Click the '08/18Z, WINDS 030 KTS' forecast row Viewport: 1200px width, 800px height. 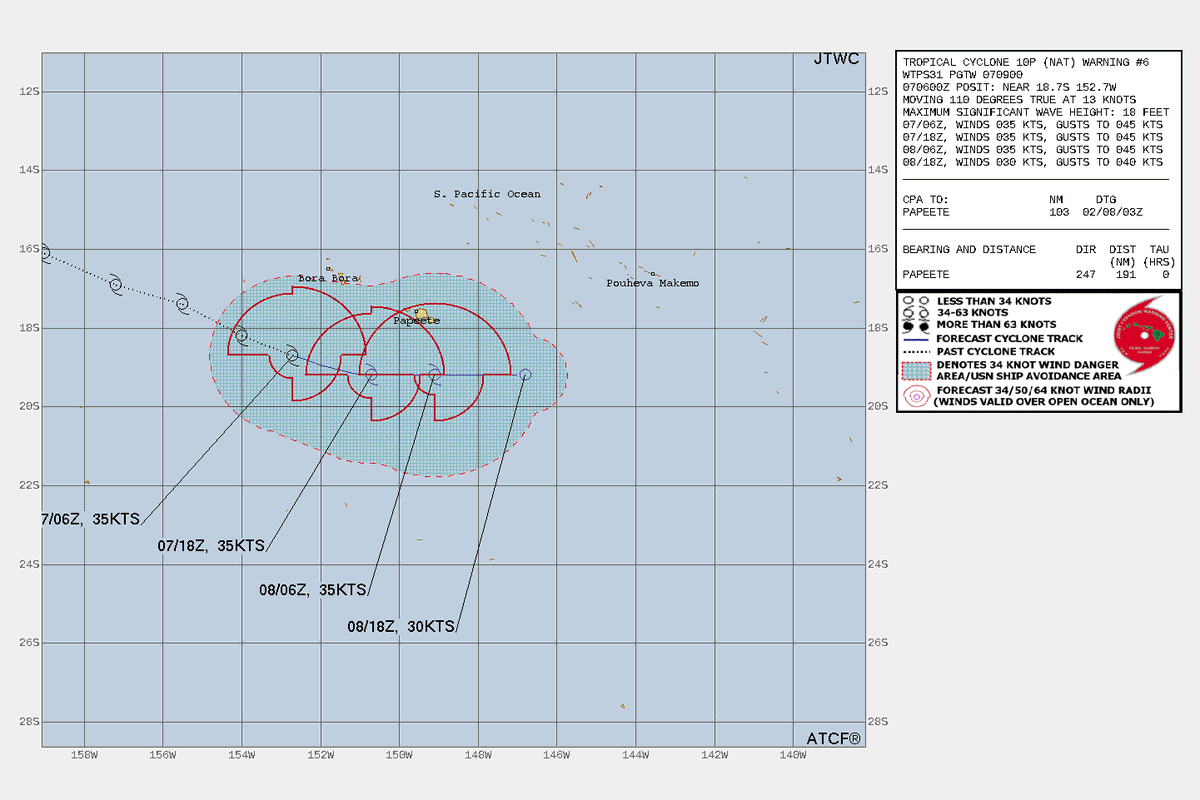click(1032, 162)
